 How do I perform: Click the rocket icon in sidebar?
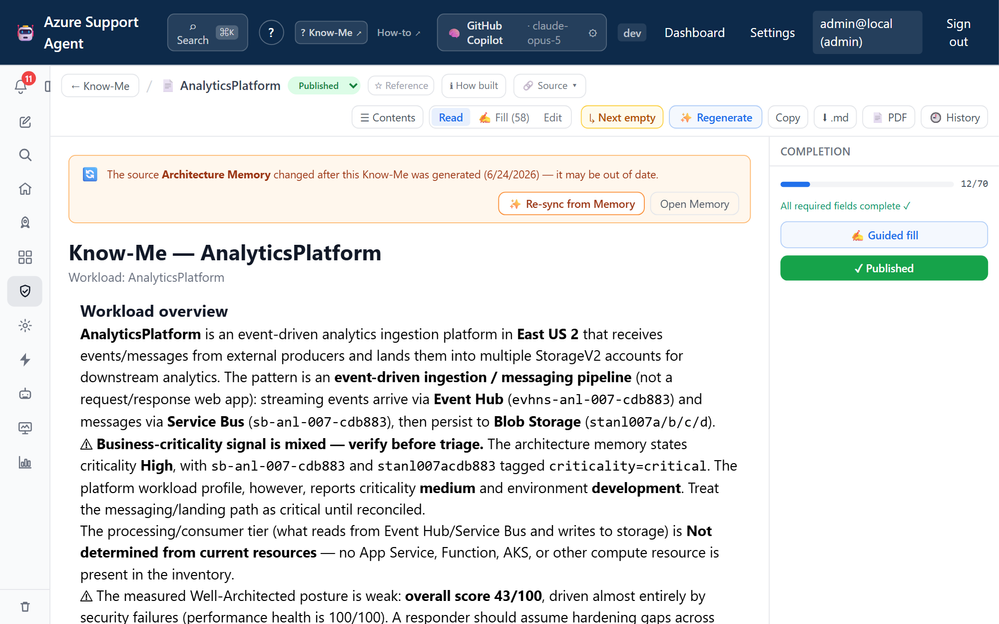(25, 222)
